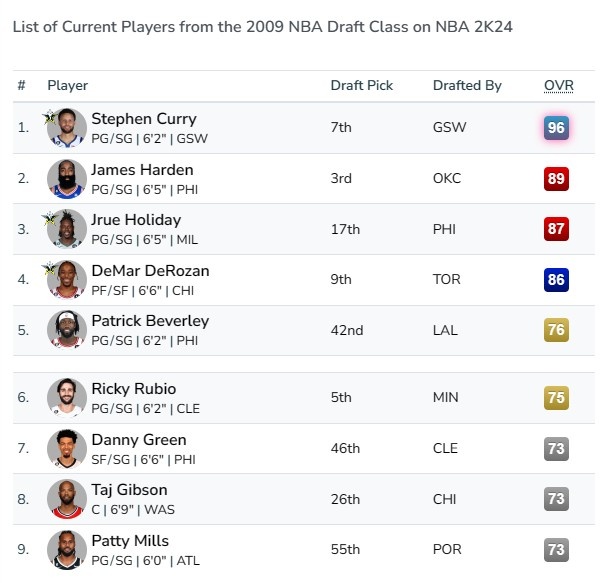605x583 pixels.
Task: Open the Jrue Holiday name link
Action: point(136,220)
